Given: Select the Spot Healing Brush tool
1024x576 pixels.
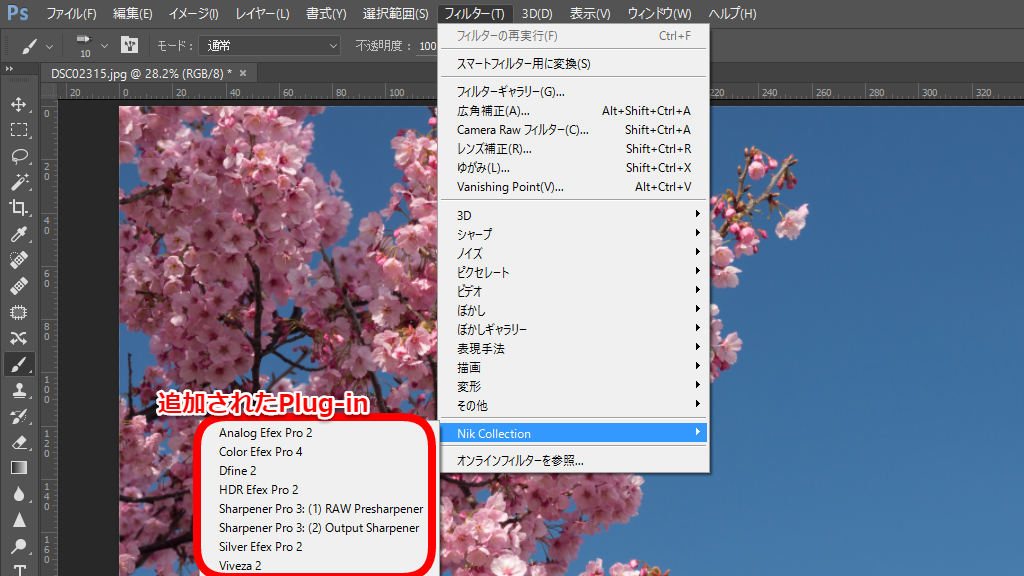Looking at the screenshot, I should tap(19, 260).
